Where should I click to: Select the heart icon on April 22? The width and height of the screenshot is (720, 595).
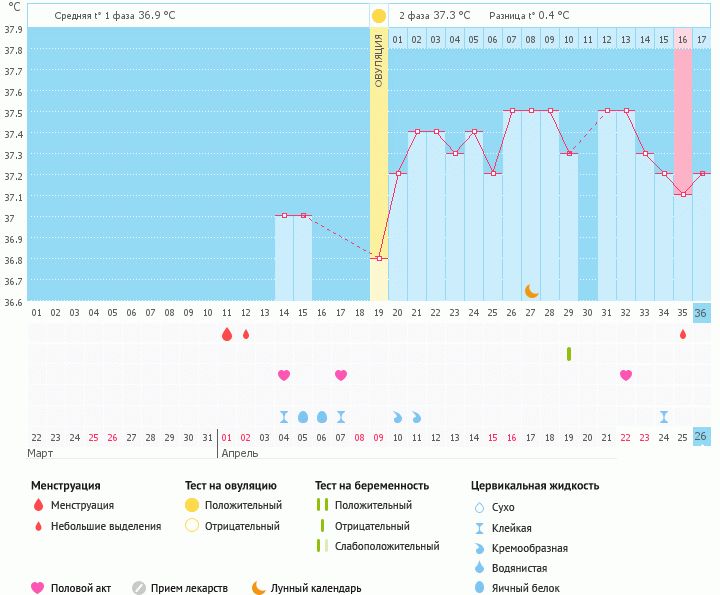626,375
